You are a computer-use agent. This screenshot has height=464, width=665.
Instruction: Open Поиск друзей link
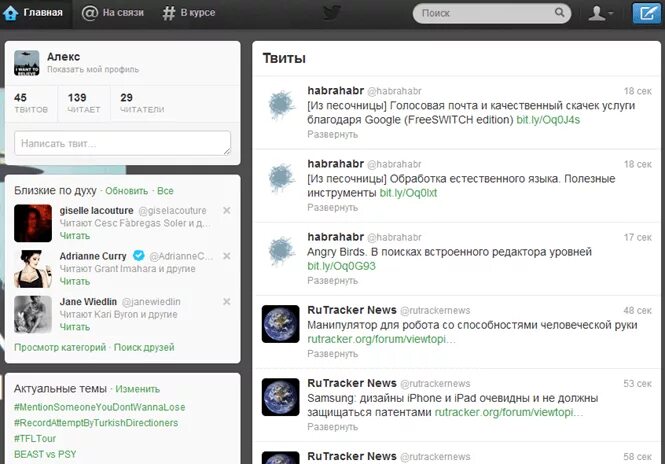point(144,347)
